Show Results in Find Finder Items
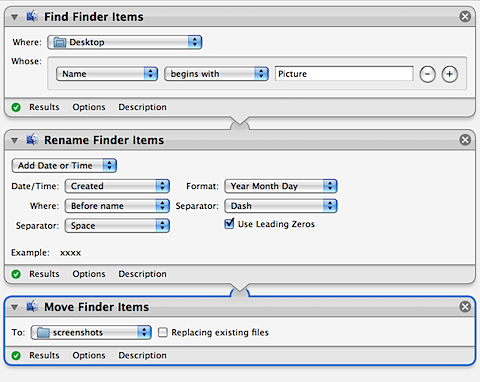Image resolution: width=480 pixels, height=382 pixels. pyautogui.click(x=44, y=107)
